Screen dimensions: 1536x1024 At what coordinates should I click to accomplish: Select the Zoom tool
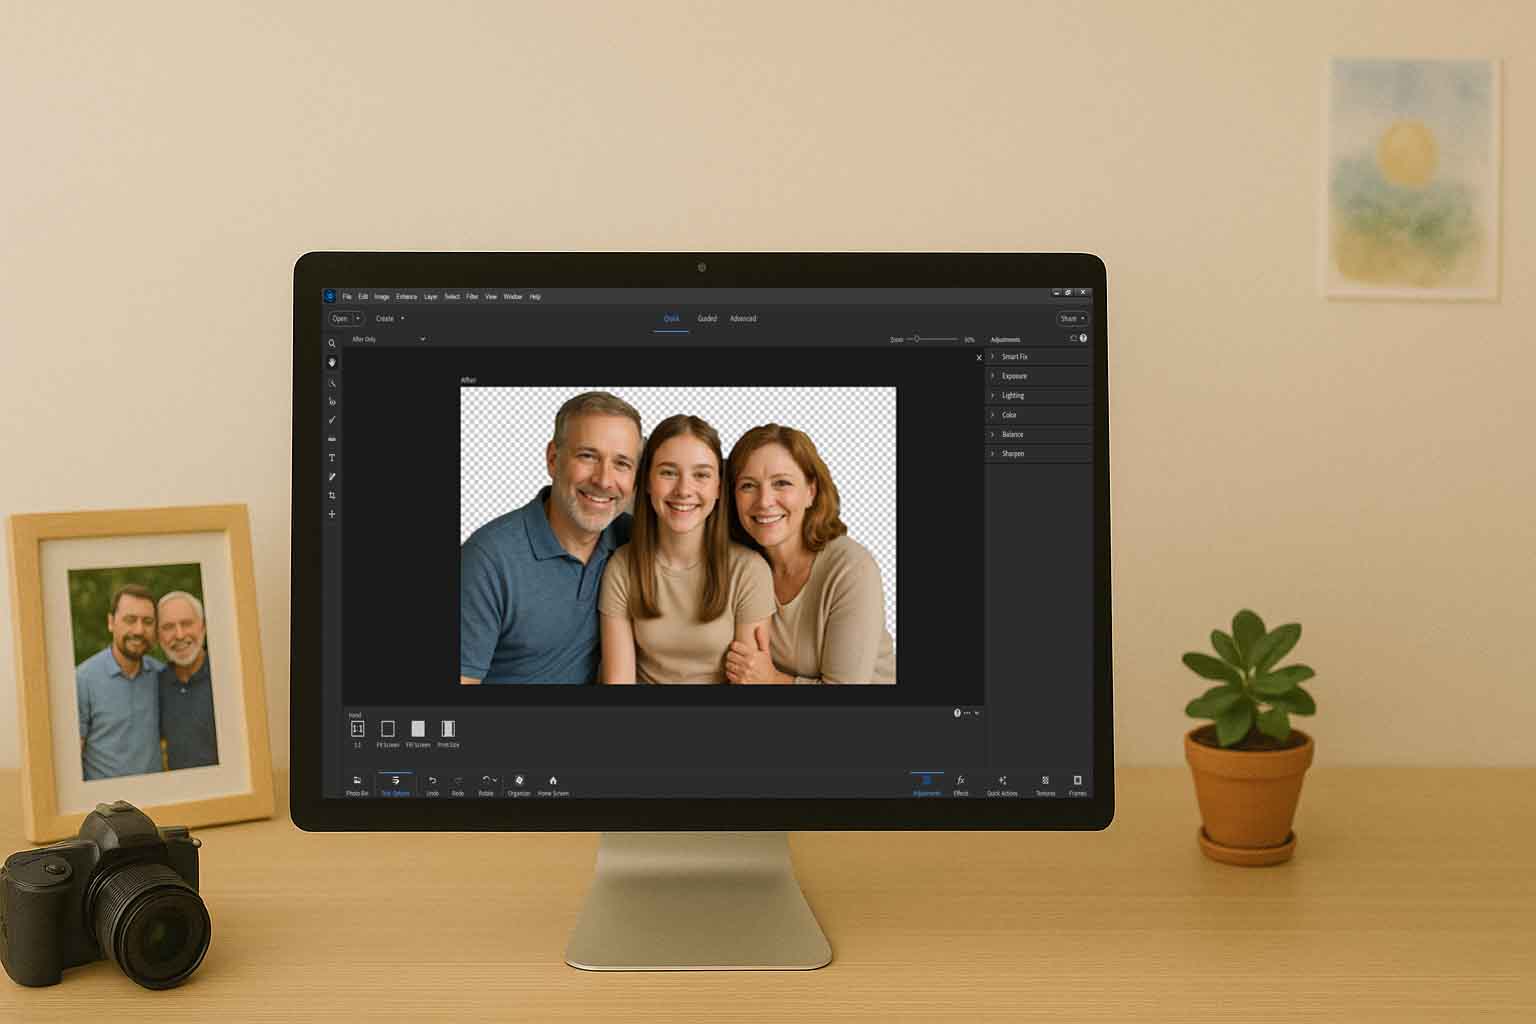click(331, 344)
